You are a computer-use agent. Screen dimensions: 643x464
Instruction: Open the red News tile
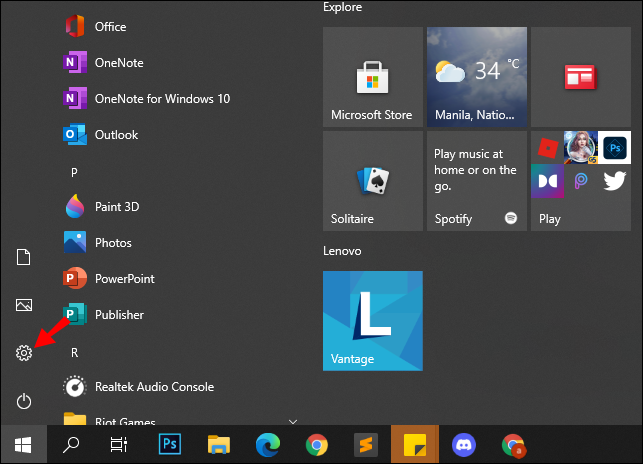pos(581,77)
